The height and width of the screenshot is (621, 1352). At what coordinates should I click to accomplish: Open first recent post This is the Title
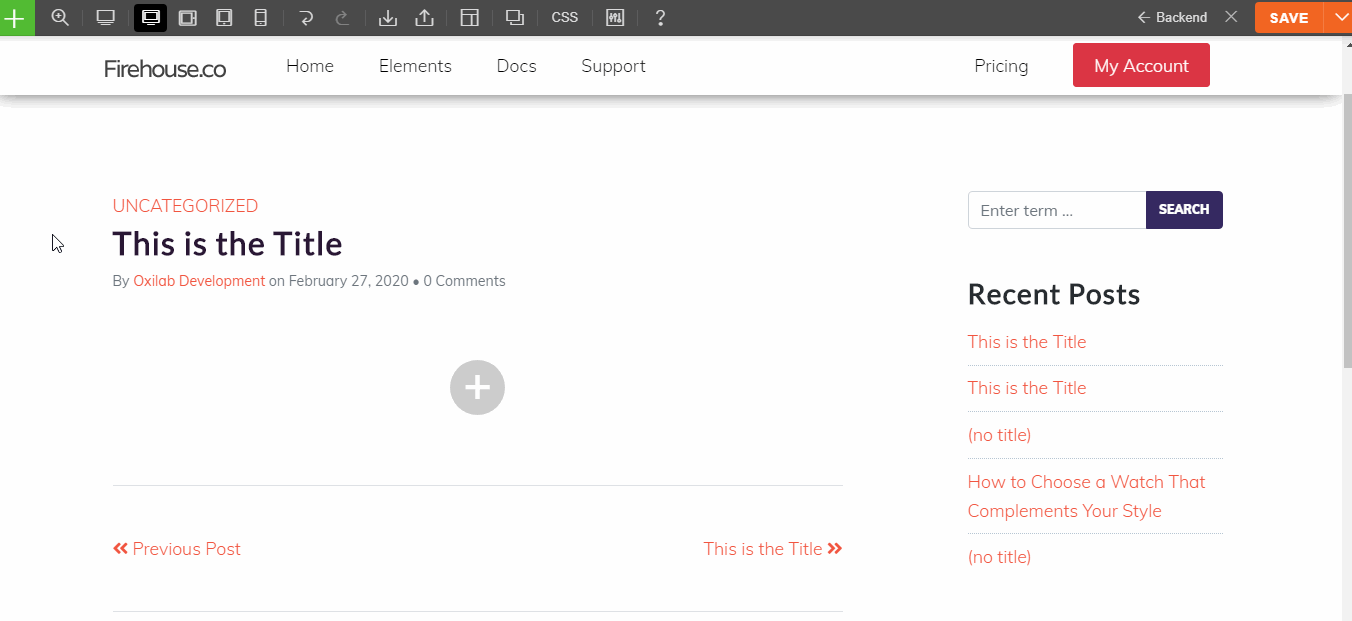pyautogui.click(x=1027, y=342)
